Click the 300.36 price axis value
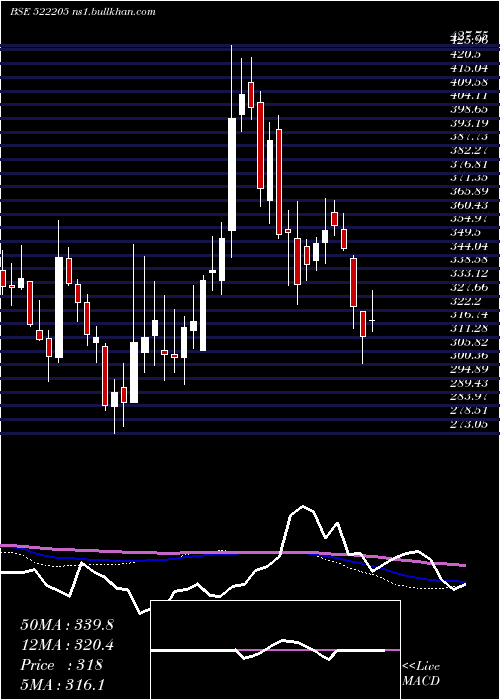This screenshot has height=700, width=500. [x=469, y=356]
